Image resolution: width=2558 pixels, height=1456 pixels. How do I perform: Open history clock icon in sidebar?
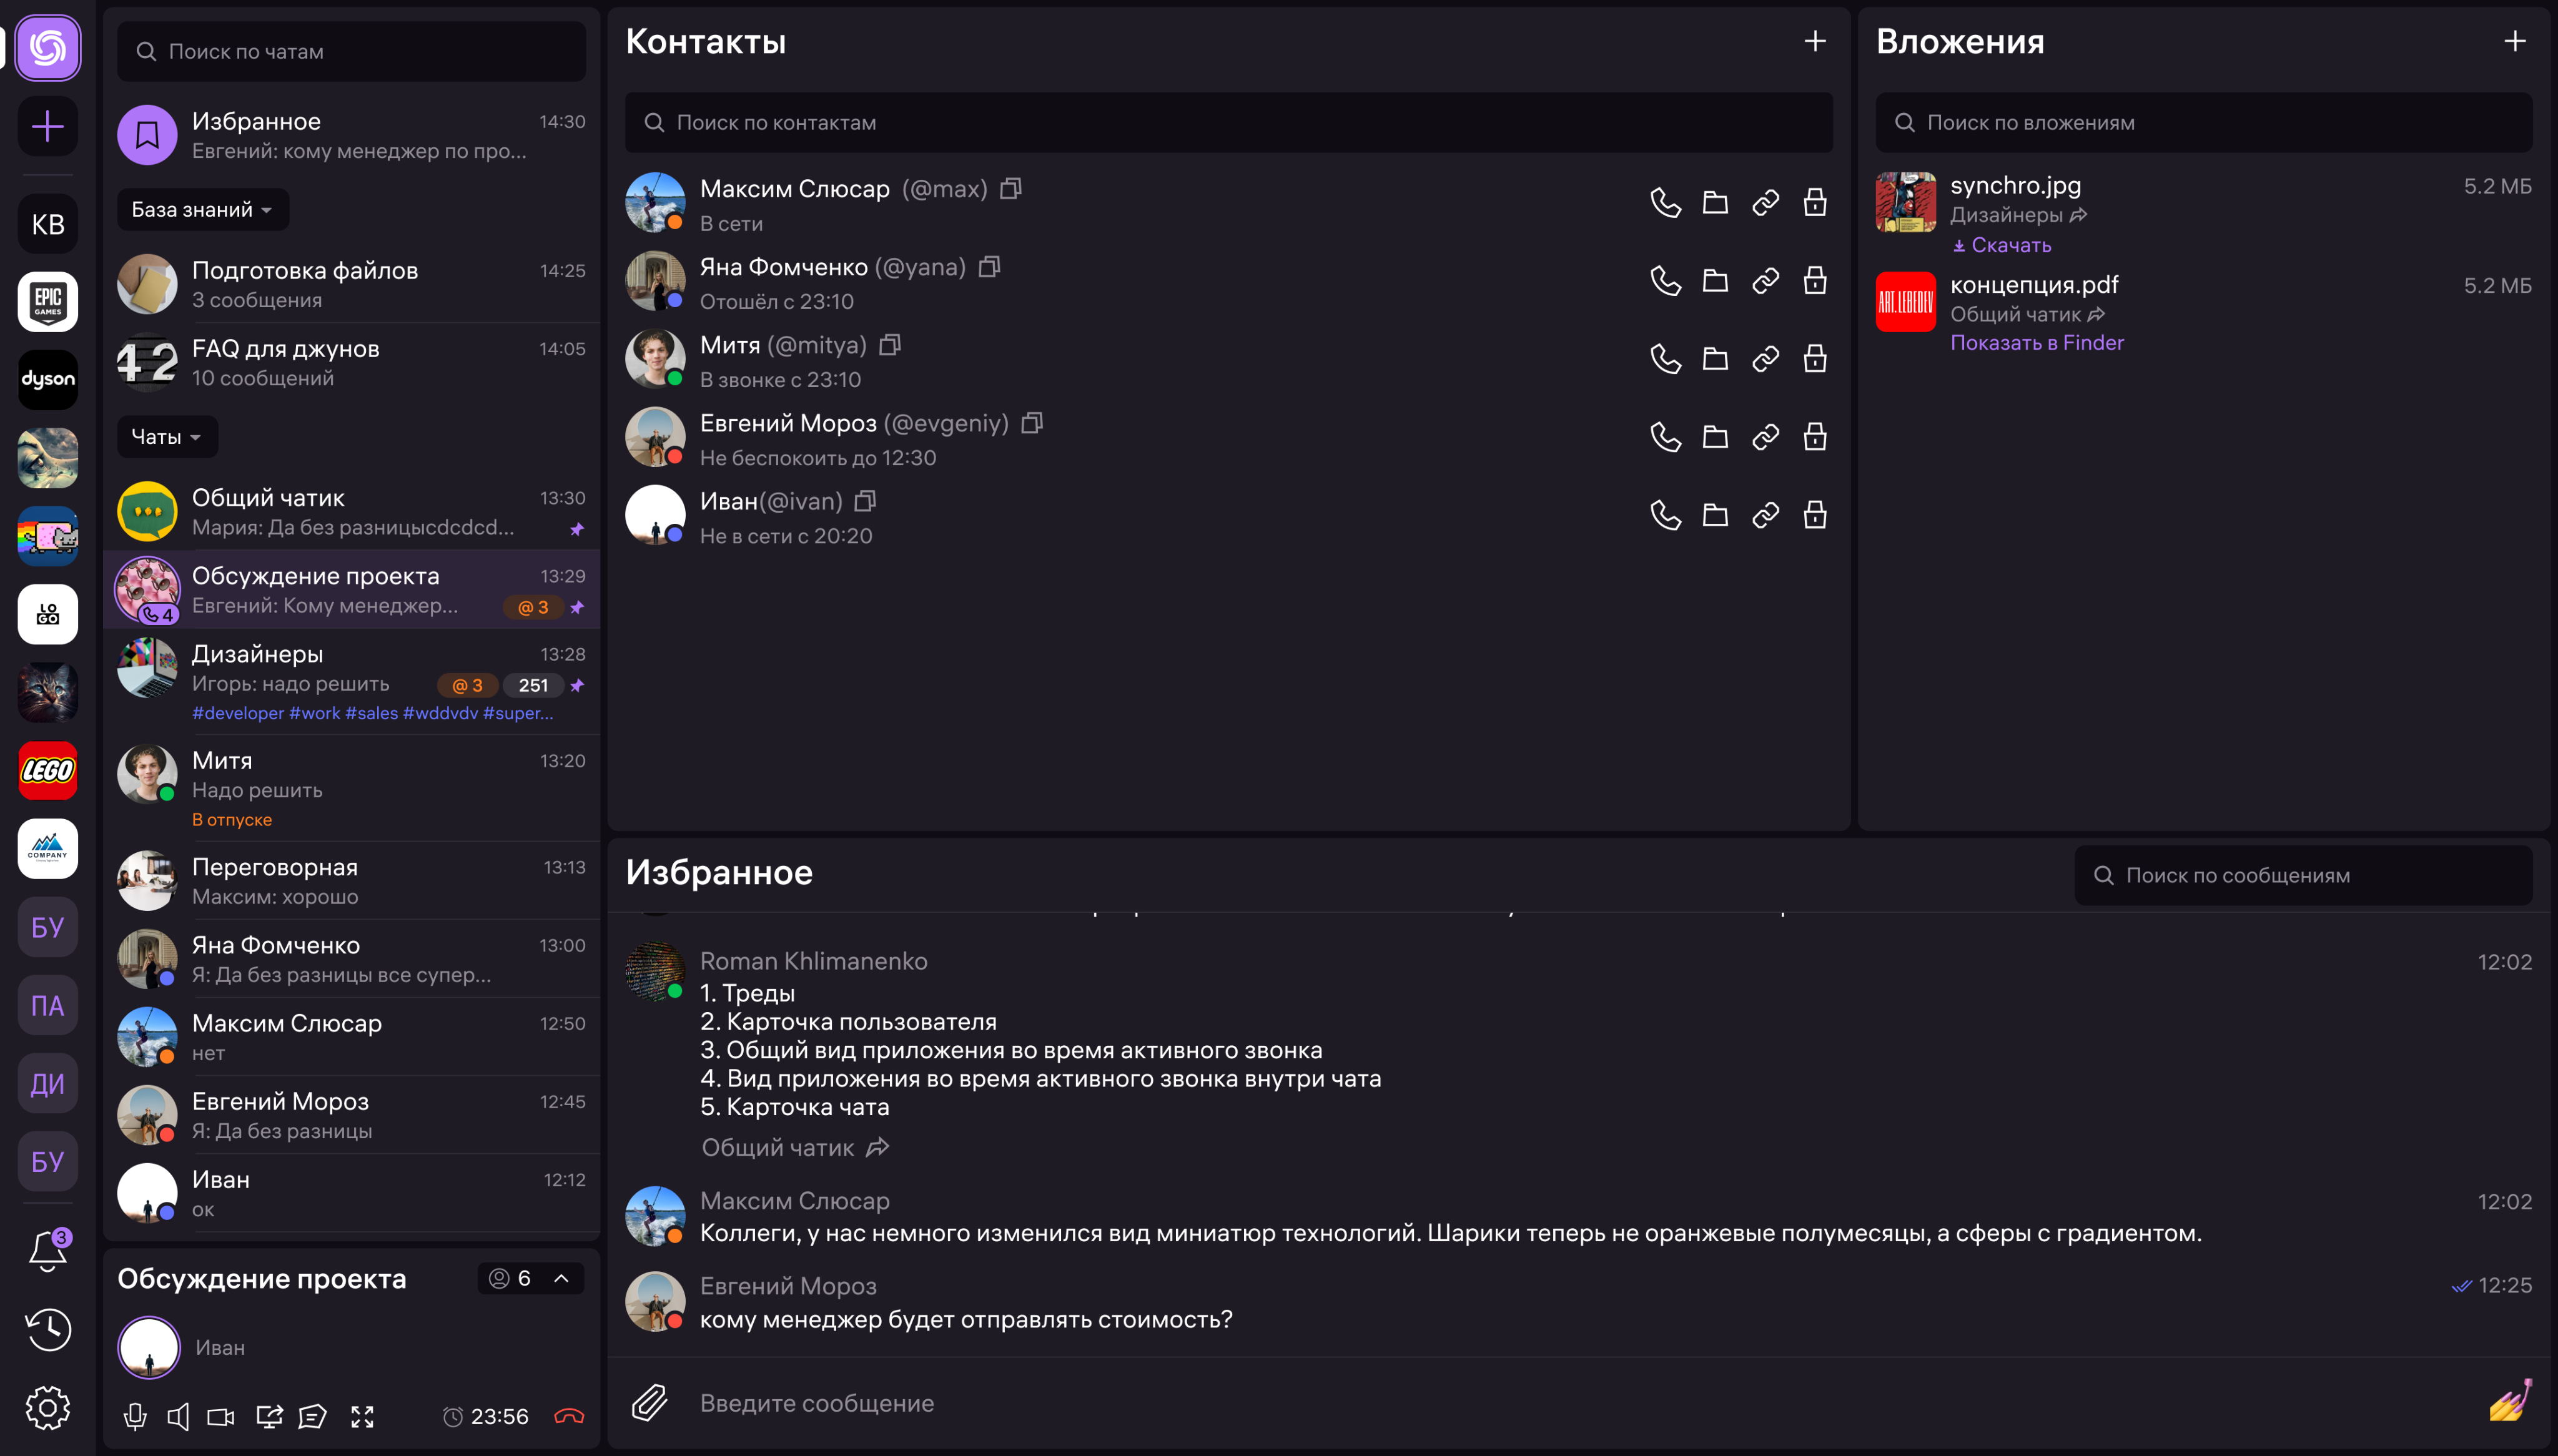(x=47, y=1330)
